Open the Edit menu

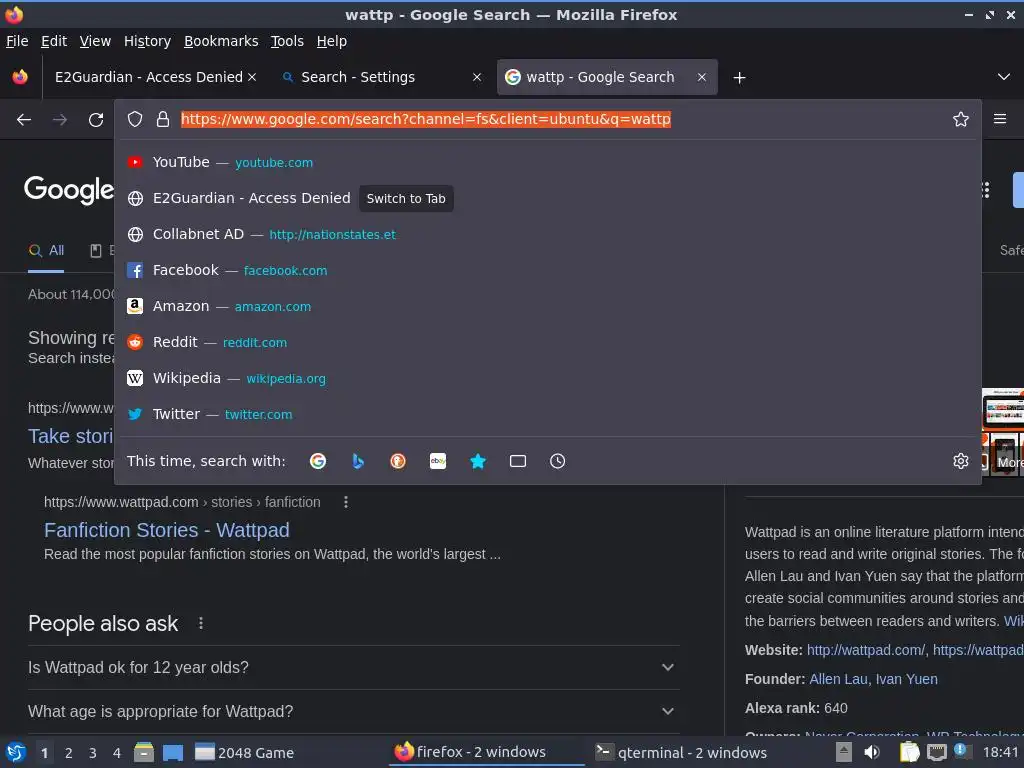click(54, 41)
